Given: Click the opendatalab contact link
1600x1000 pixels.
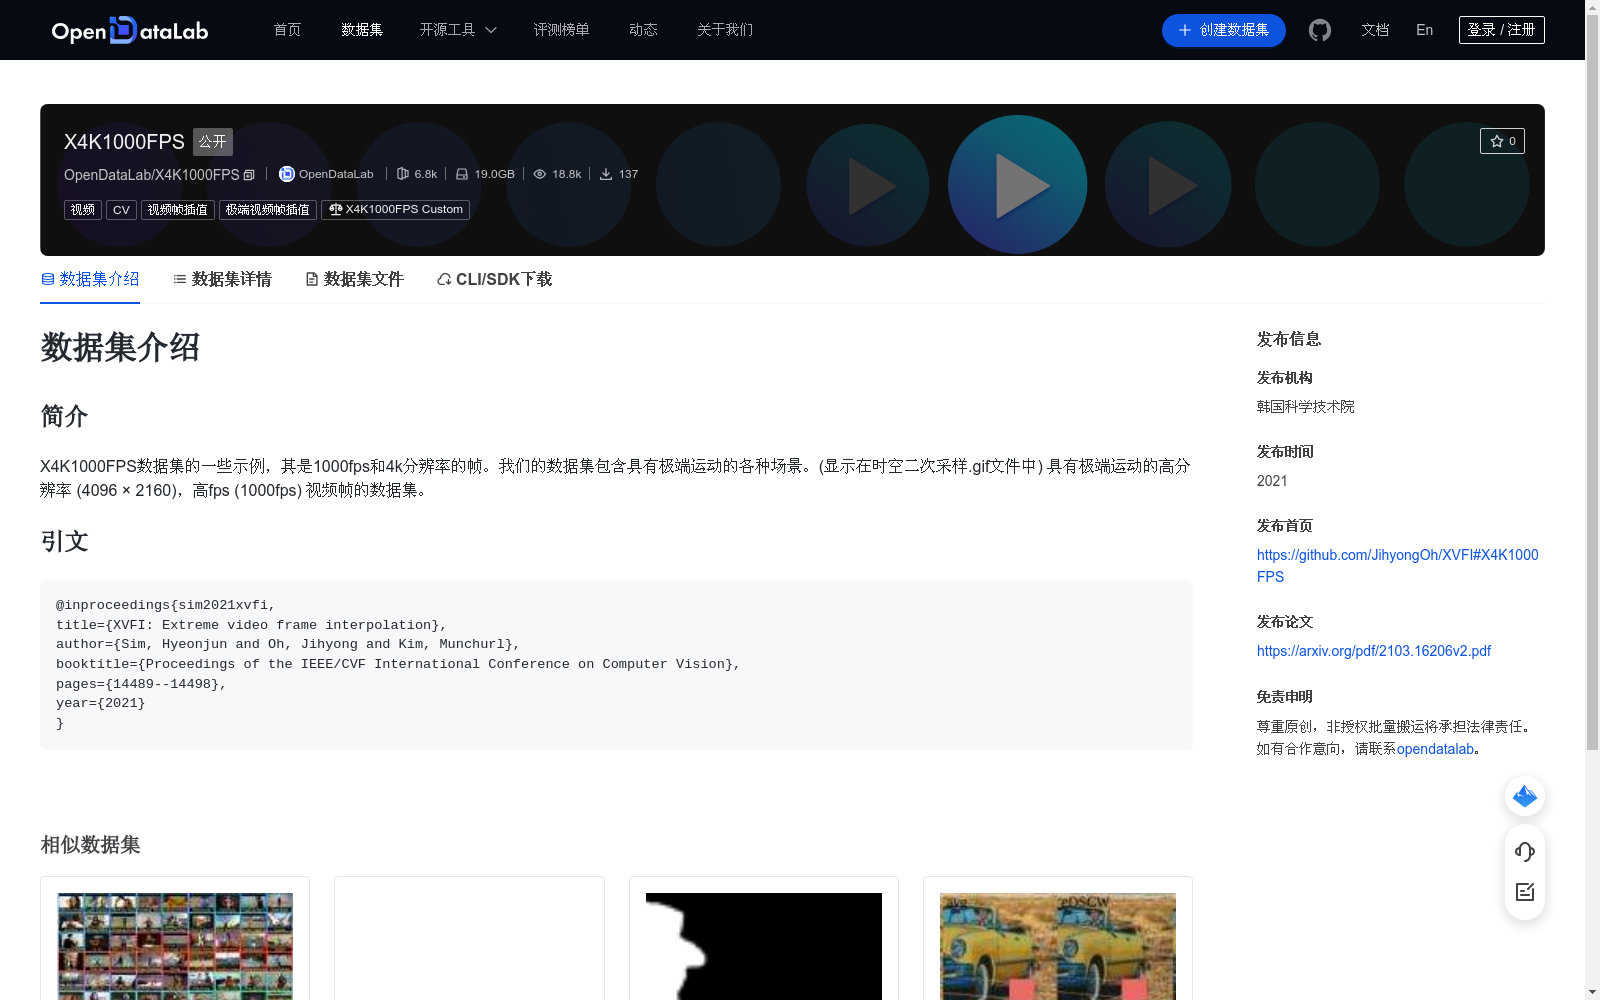Looking at the screenshot, I should (1435, 749).
